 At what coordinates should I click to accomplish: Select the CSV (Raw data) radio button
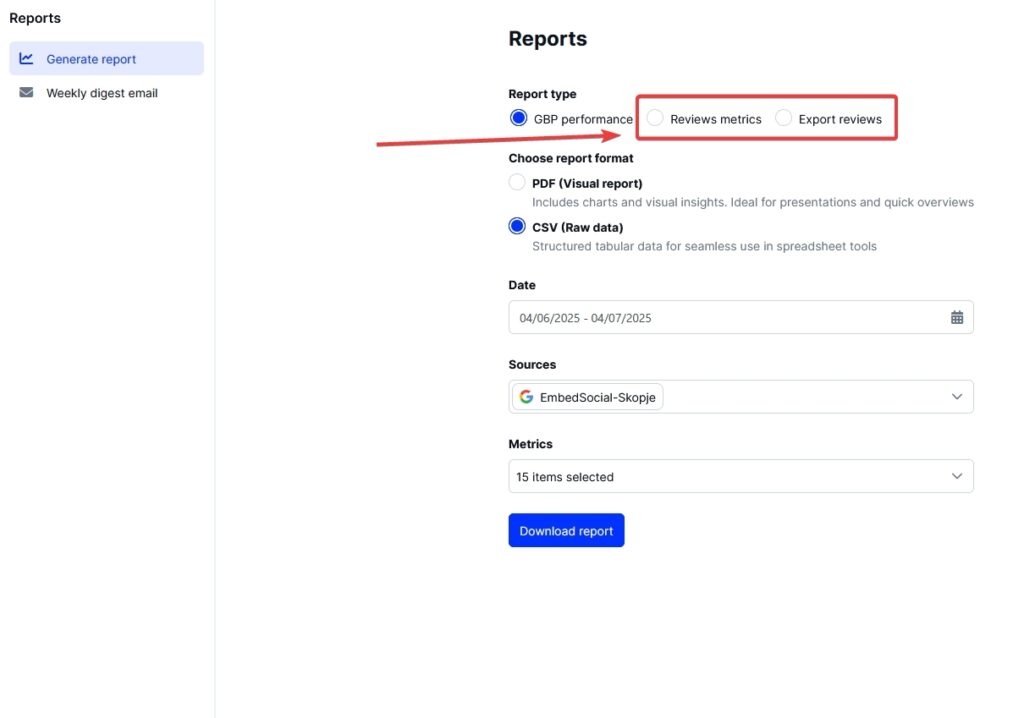517,226
